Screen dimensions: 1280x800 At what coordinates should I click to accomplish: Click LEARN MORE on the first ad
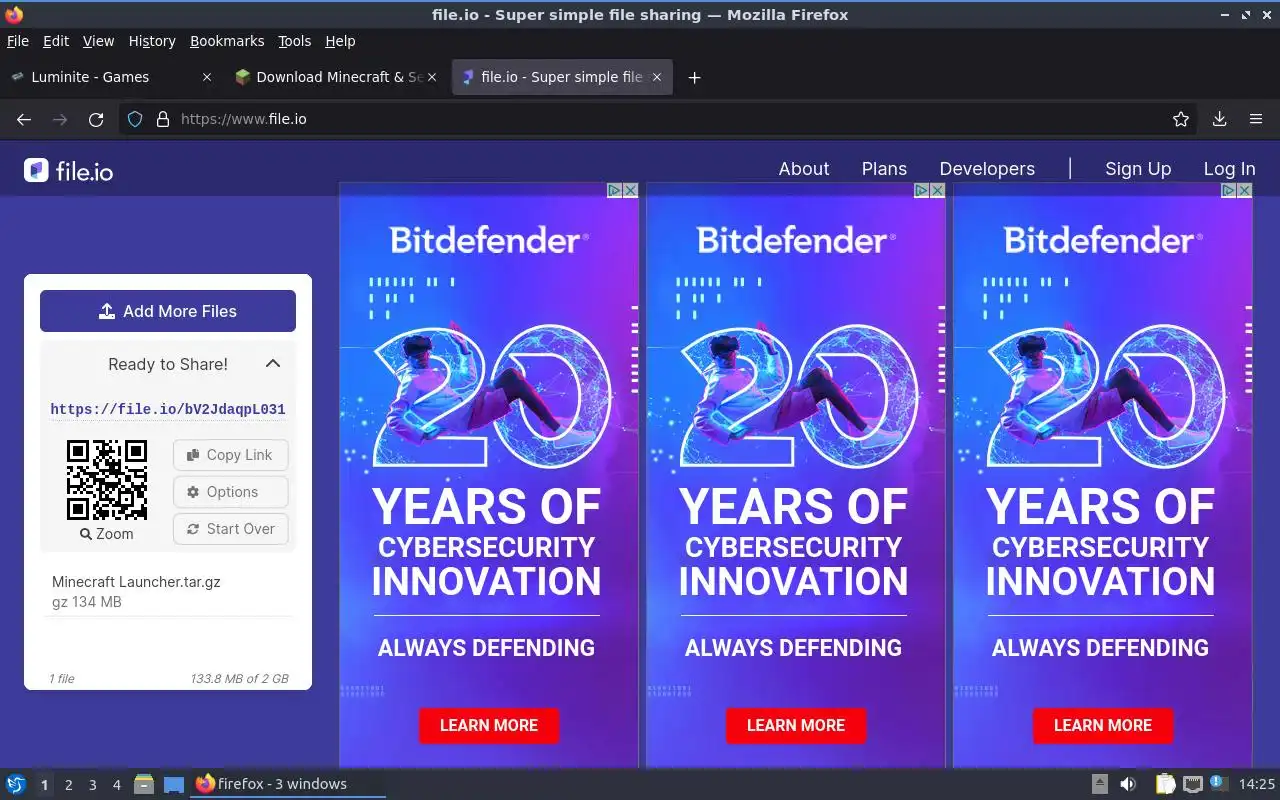tap(489, 725)
